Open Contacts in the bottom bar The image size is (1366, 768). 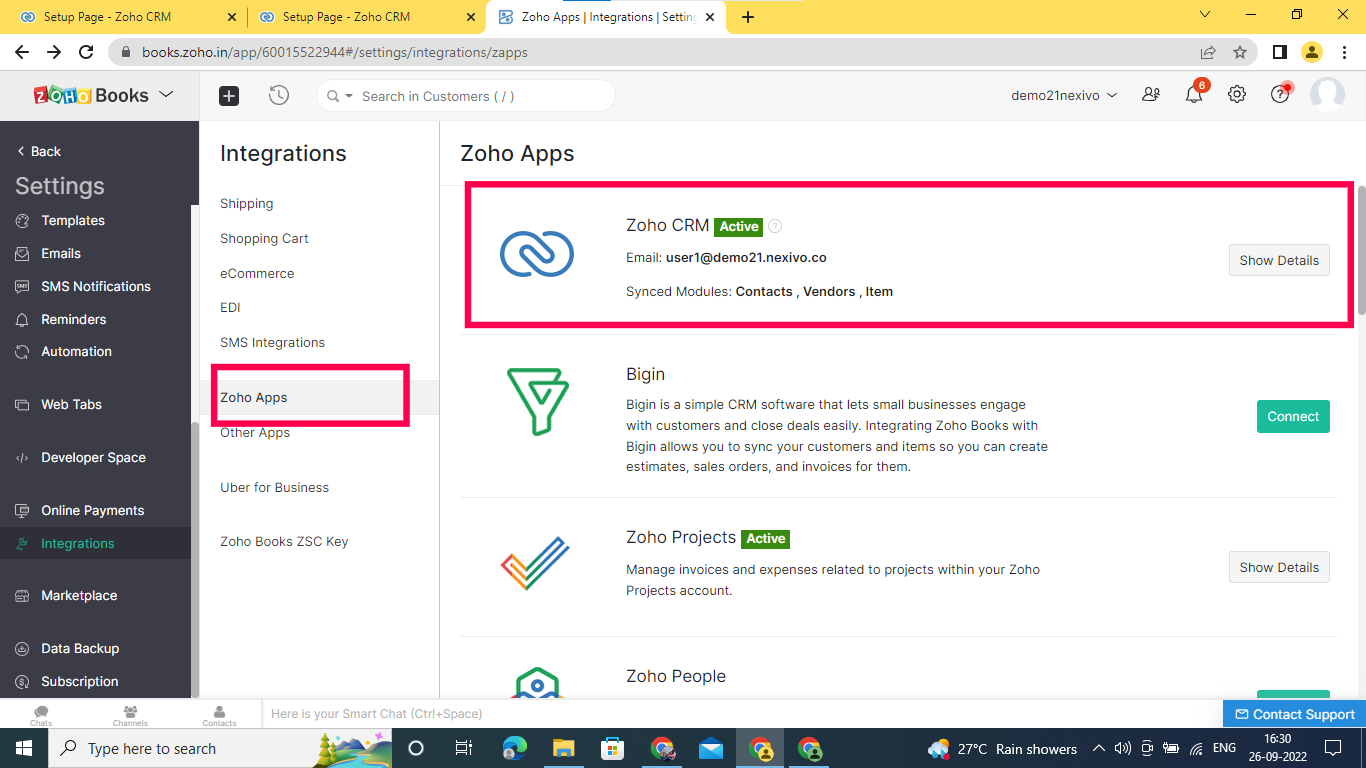[x=219, y=715]
